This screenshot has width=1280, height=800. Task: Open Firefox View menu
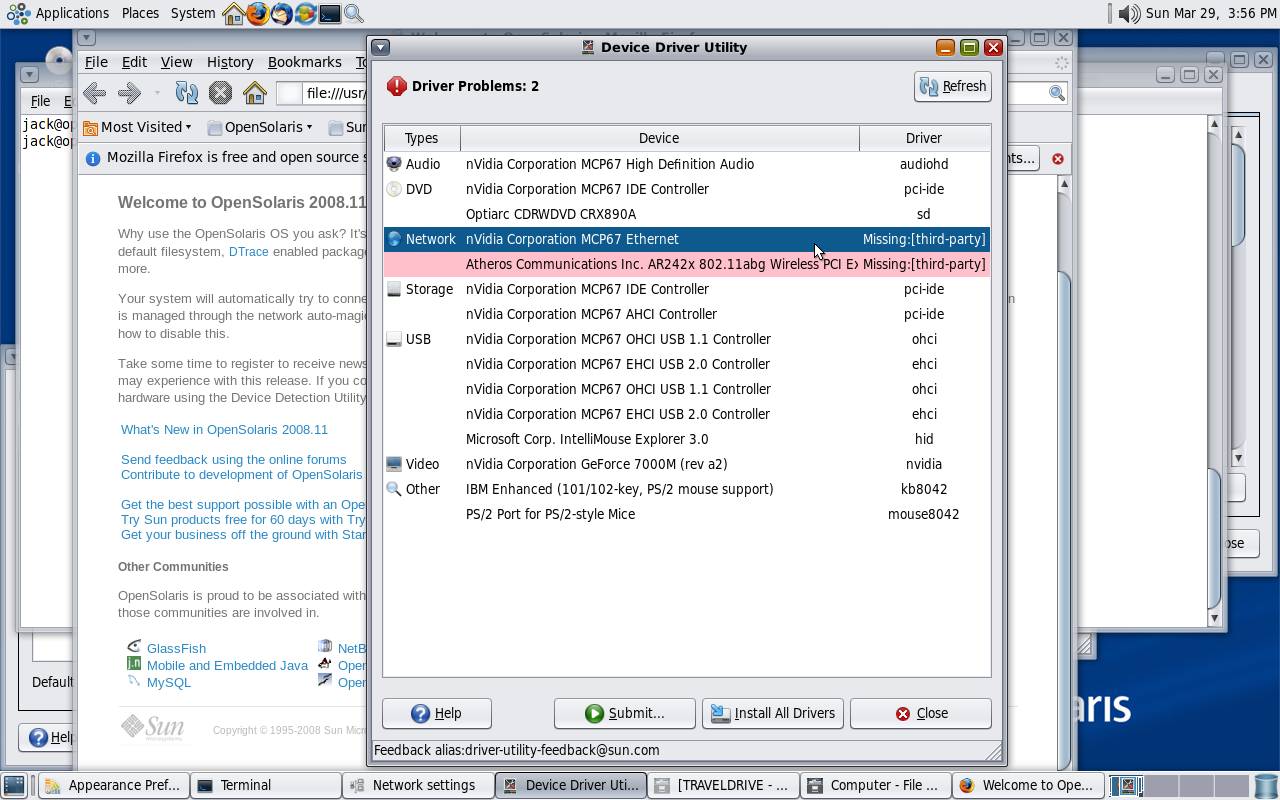coord(176,62)
